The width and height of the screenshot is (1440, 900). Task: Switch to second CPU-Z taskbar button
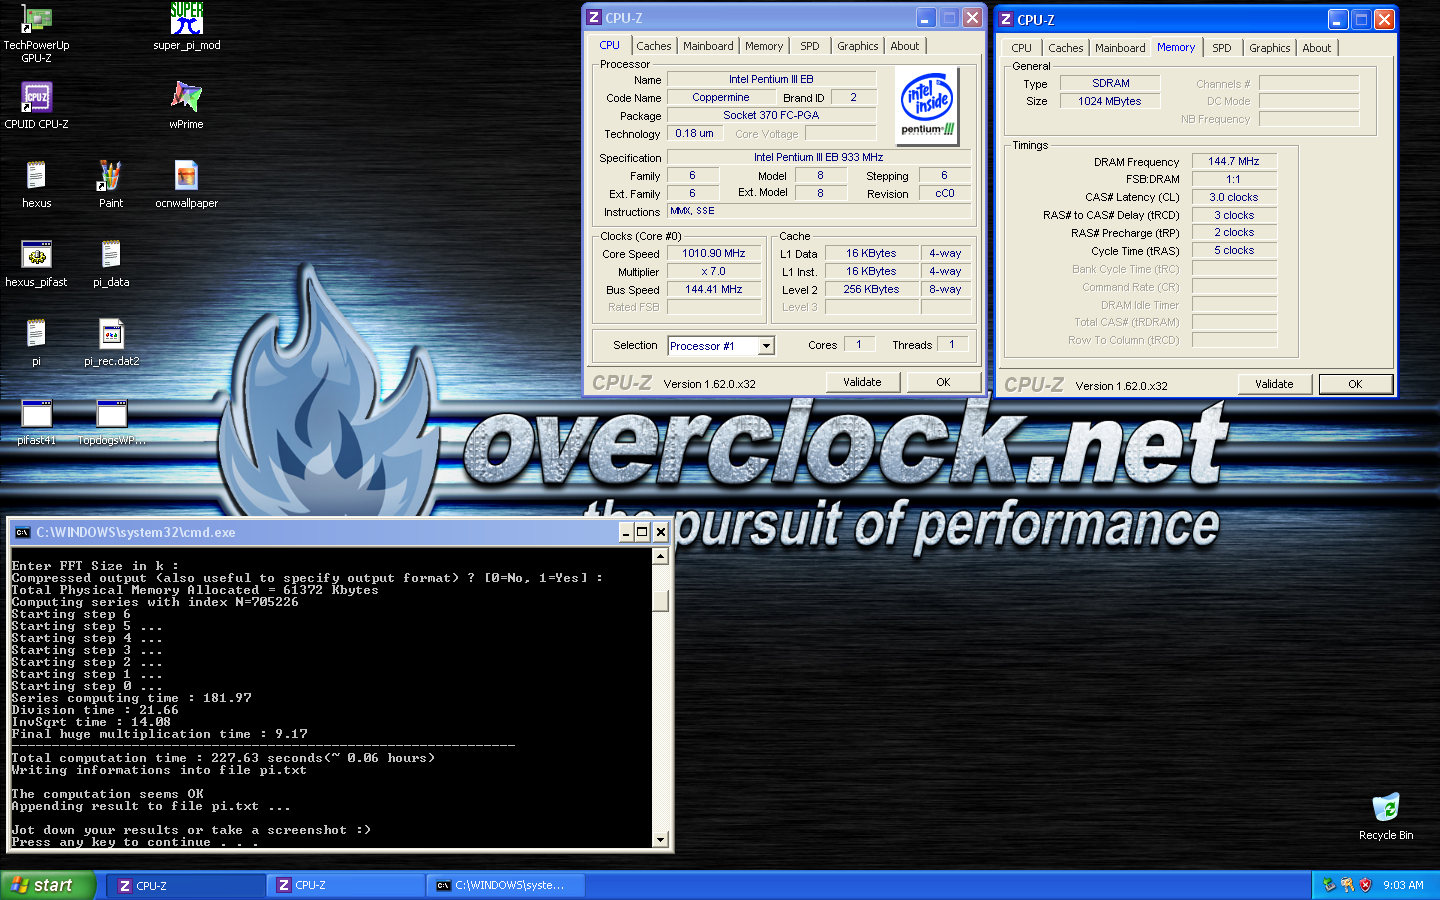[x=345, y=885]
